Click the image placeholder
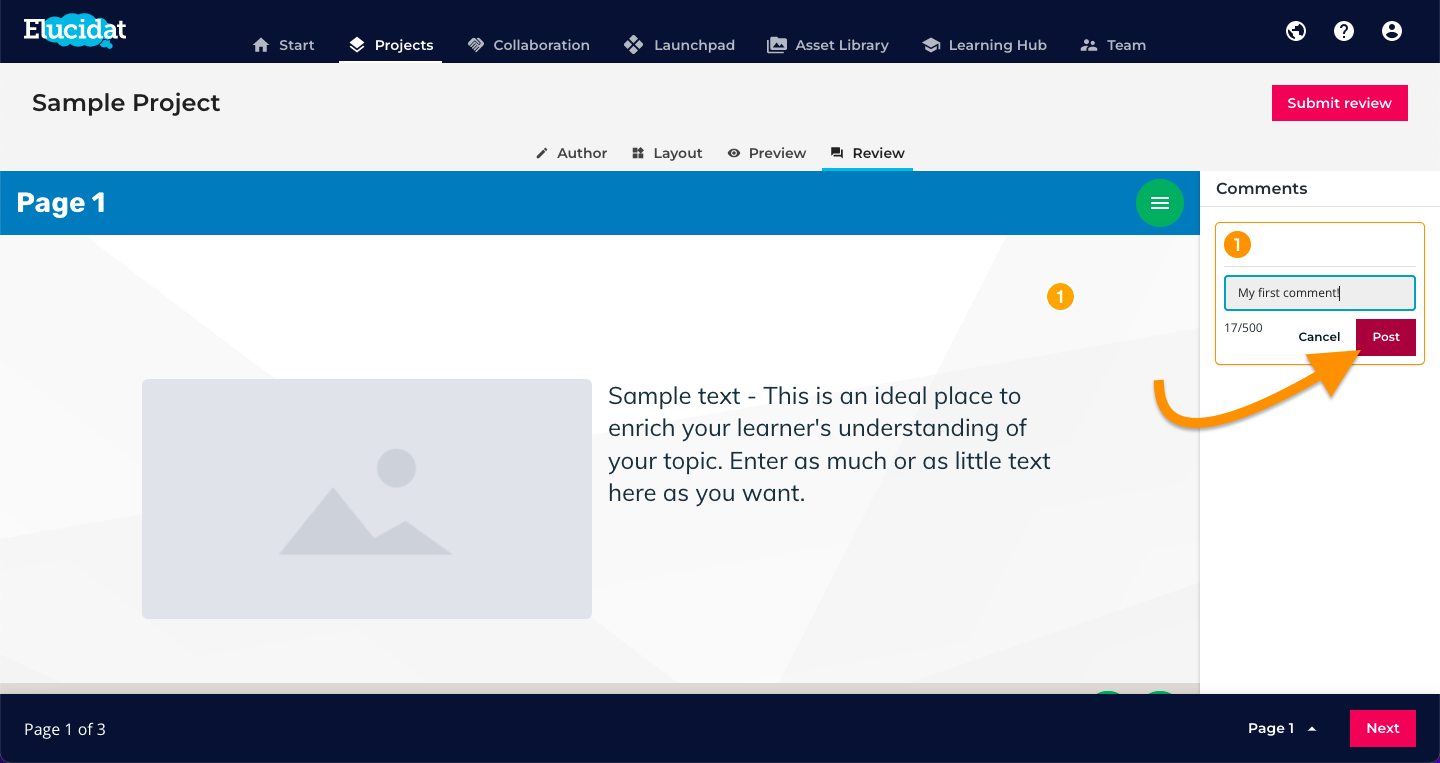 pos(367,499)
